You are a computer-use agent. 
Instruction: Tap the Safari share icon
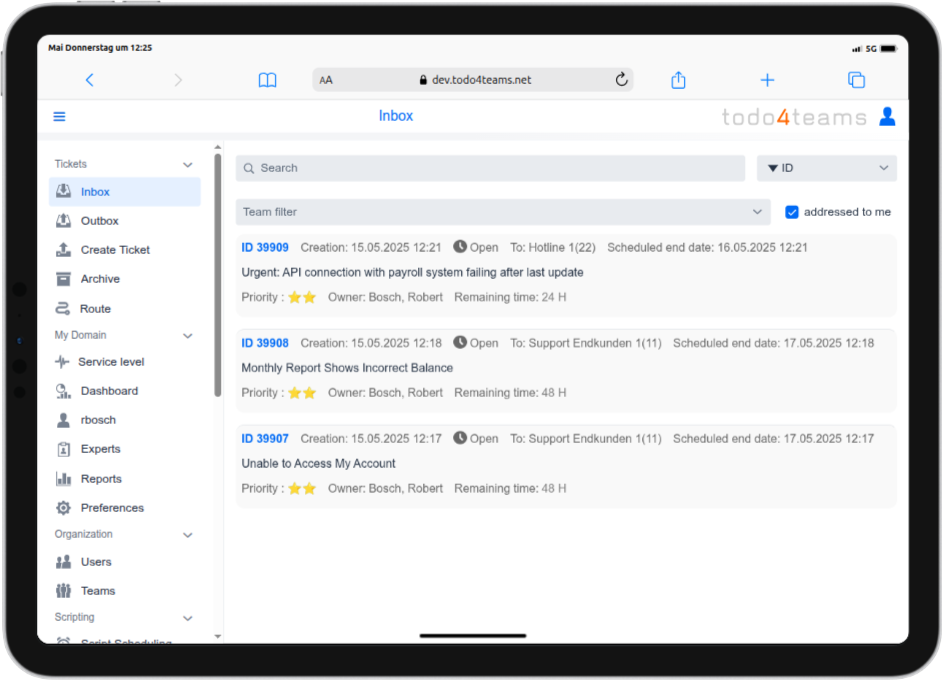(678, 79)
